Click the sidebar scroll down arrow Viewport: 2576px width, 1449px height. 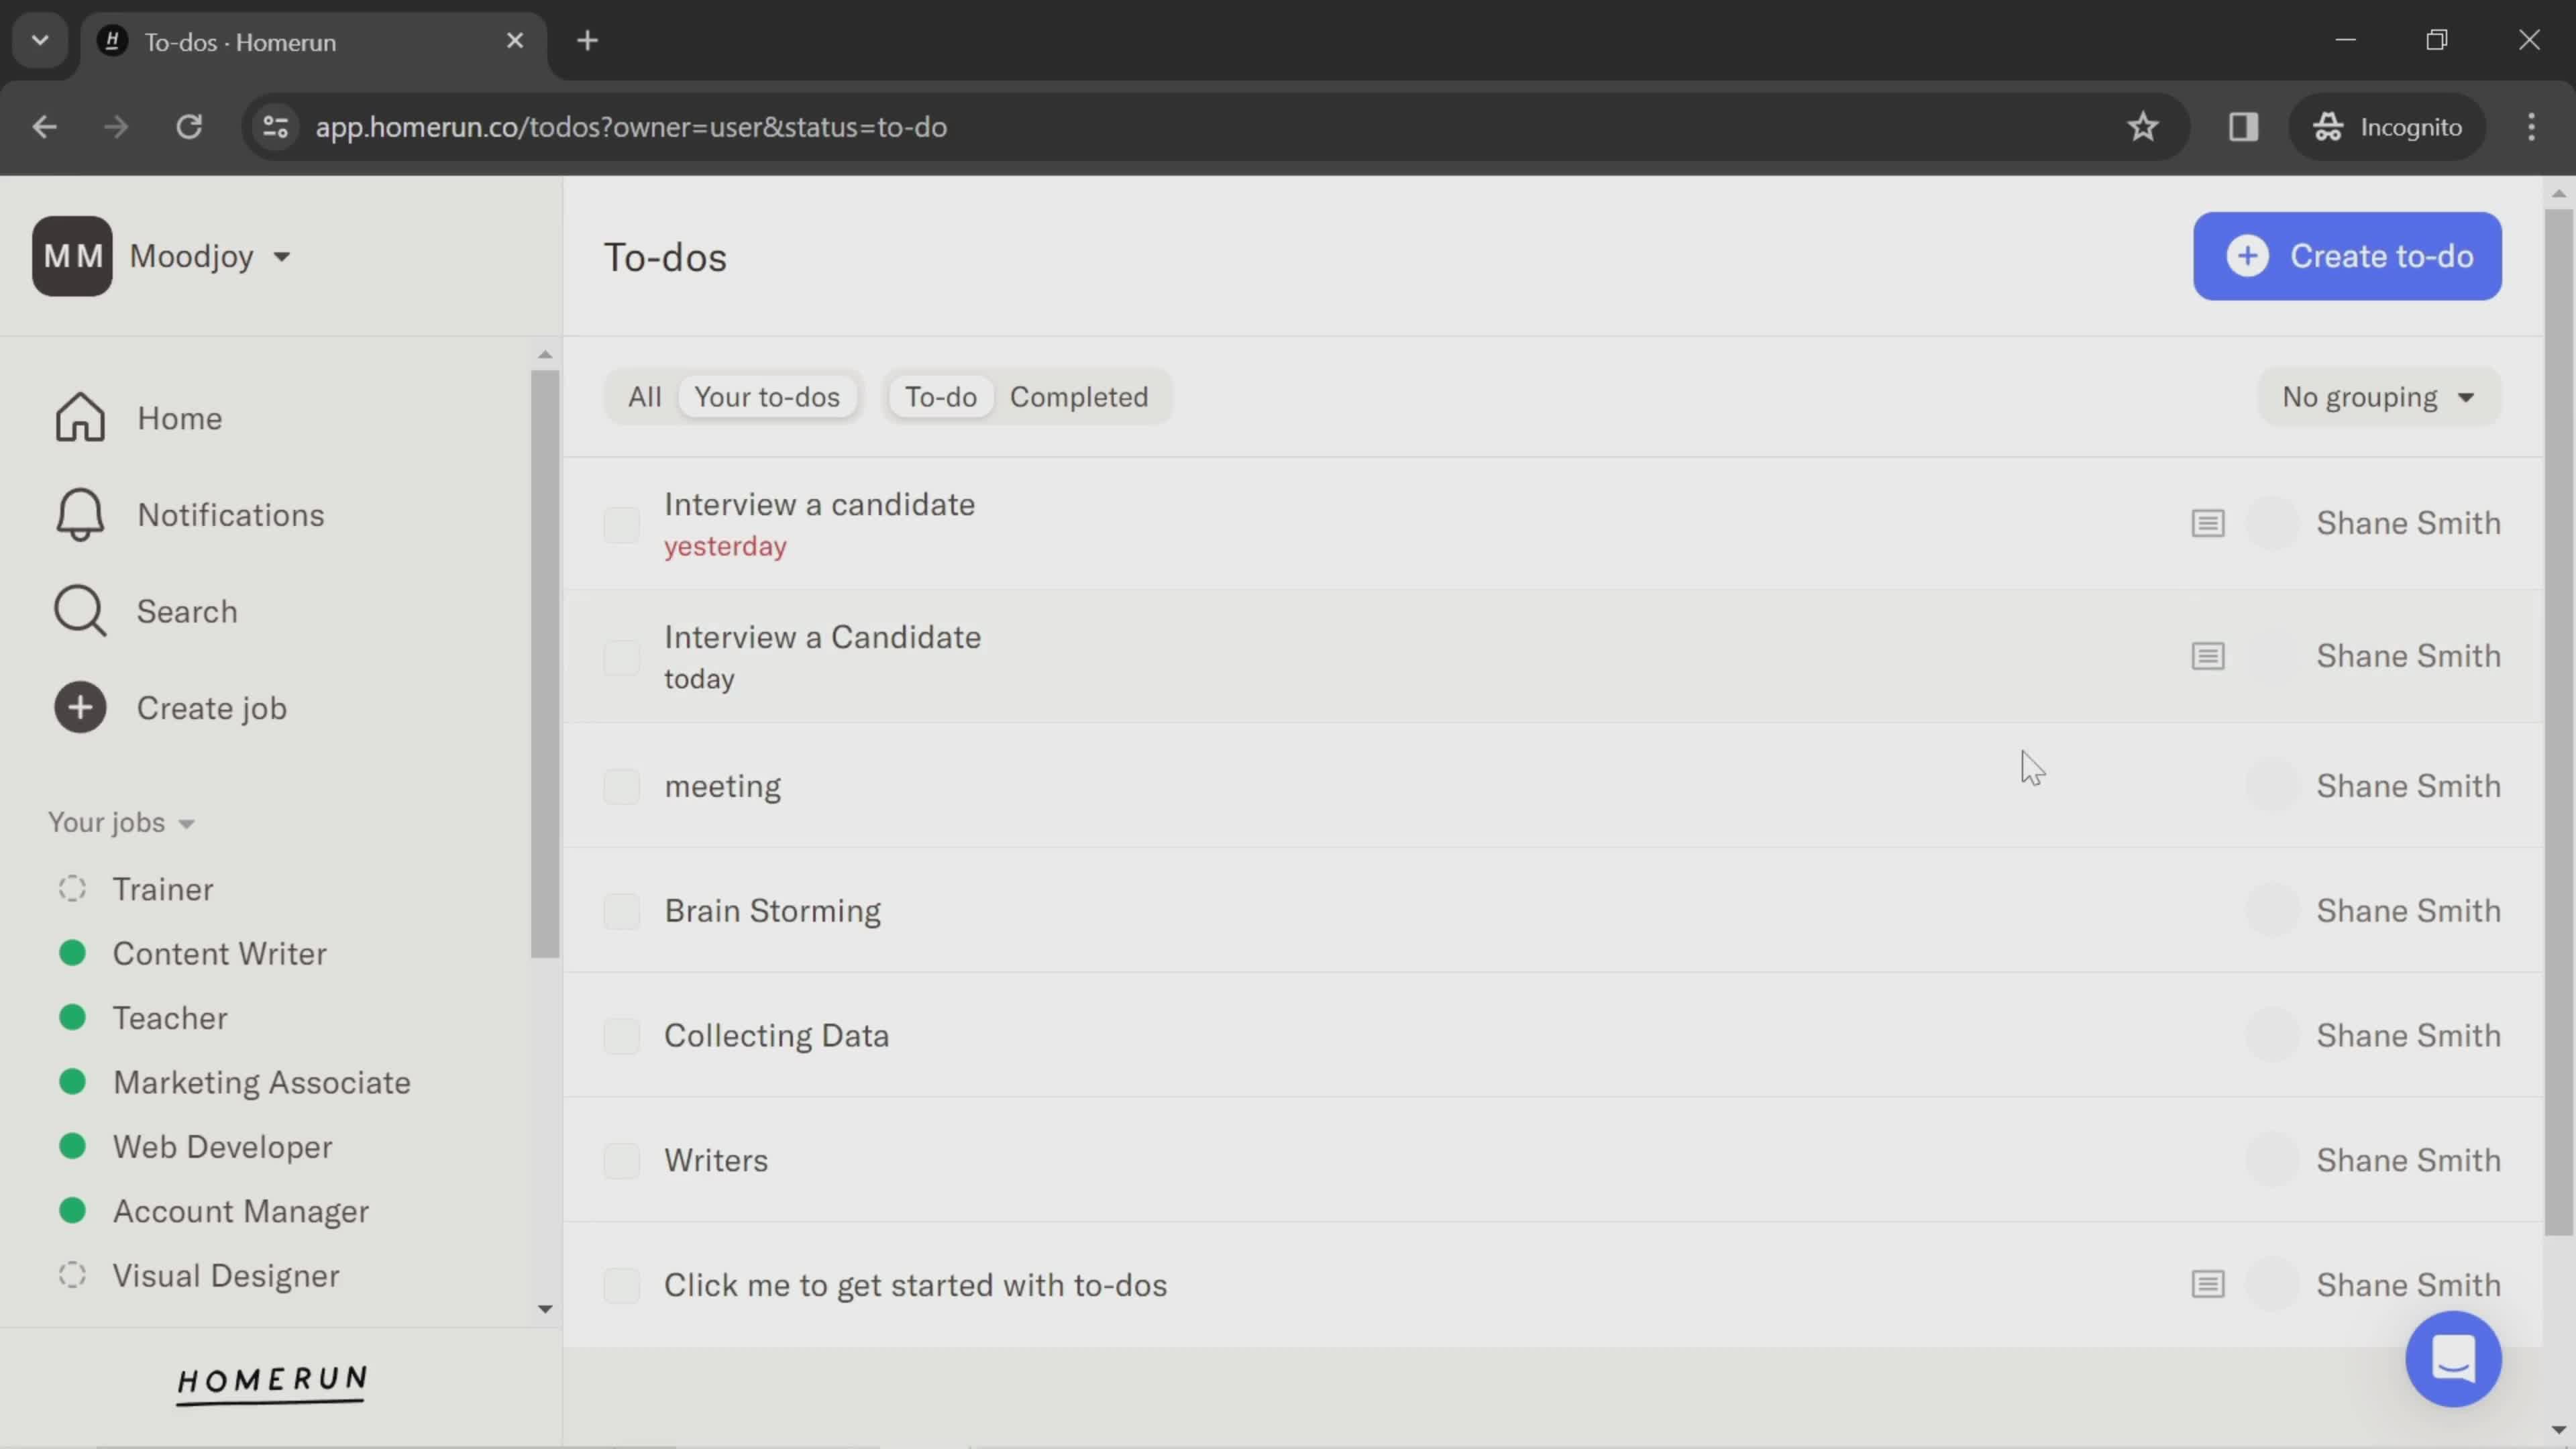tap(545, 1308)
